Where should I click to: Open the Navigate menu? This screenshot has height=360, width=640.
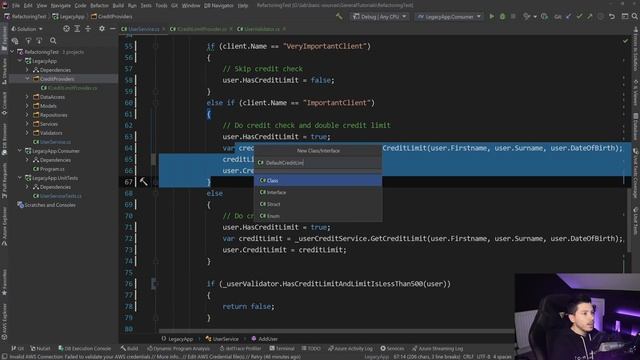point(60,5)
